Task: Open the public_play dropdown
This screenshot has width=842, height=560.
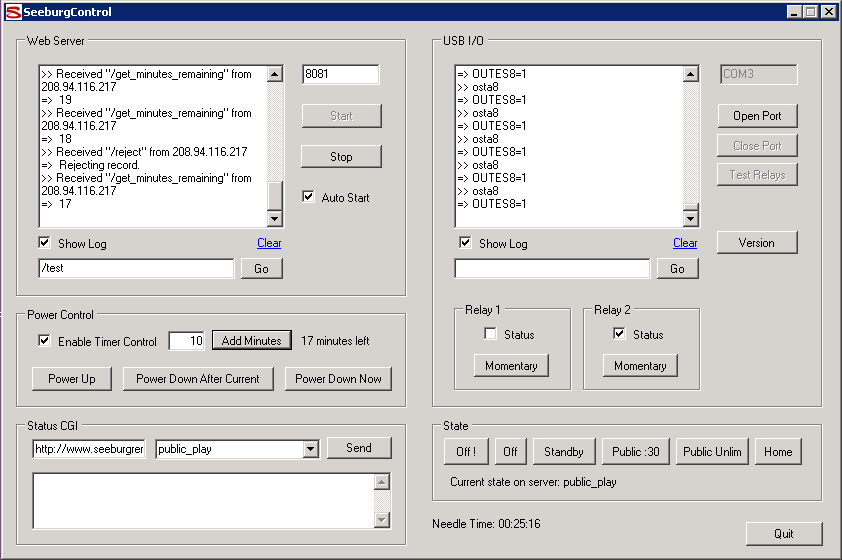Action: (x=310, y=449)
